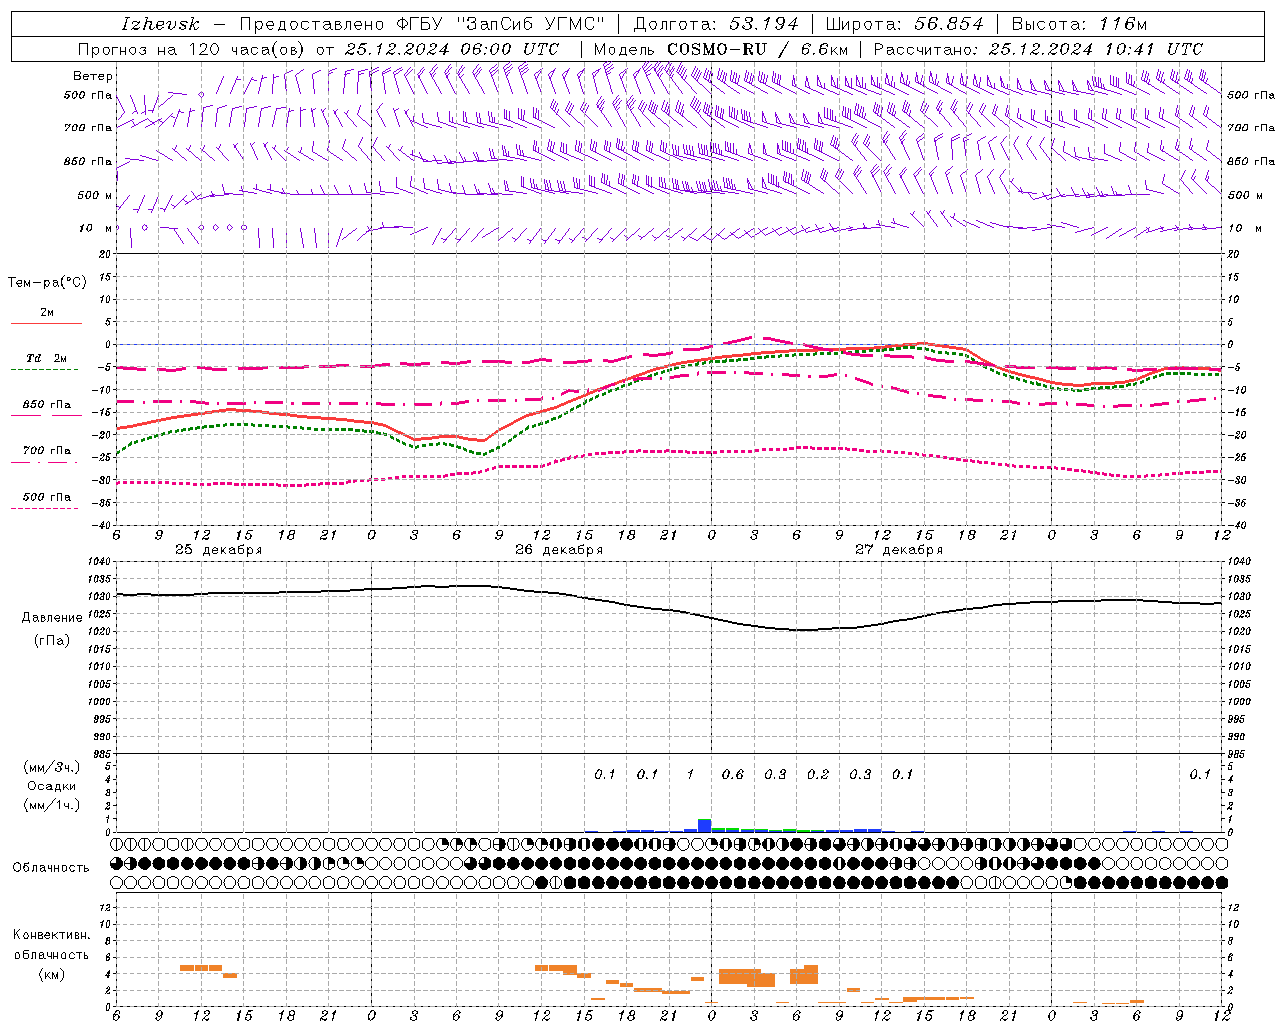Click the '700 гПа' temperature legend entry
1280x1024 pixels.
click(x=46, y=450)
